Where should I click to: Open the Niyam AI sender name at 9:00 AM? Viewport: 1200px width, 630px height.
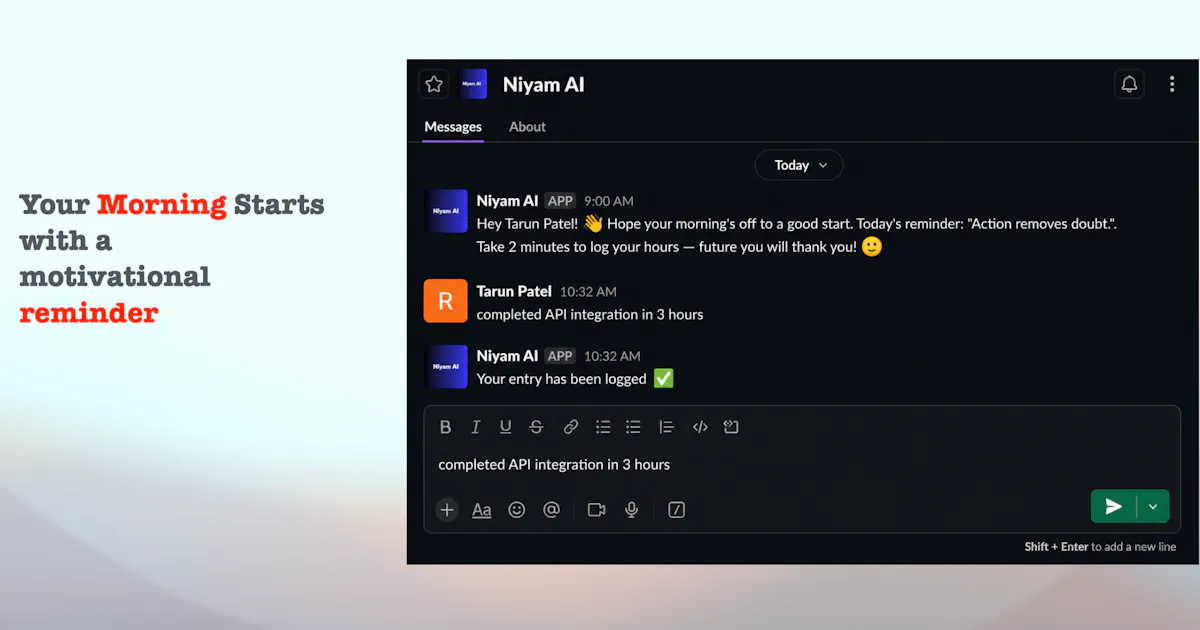507,201
